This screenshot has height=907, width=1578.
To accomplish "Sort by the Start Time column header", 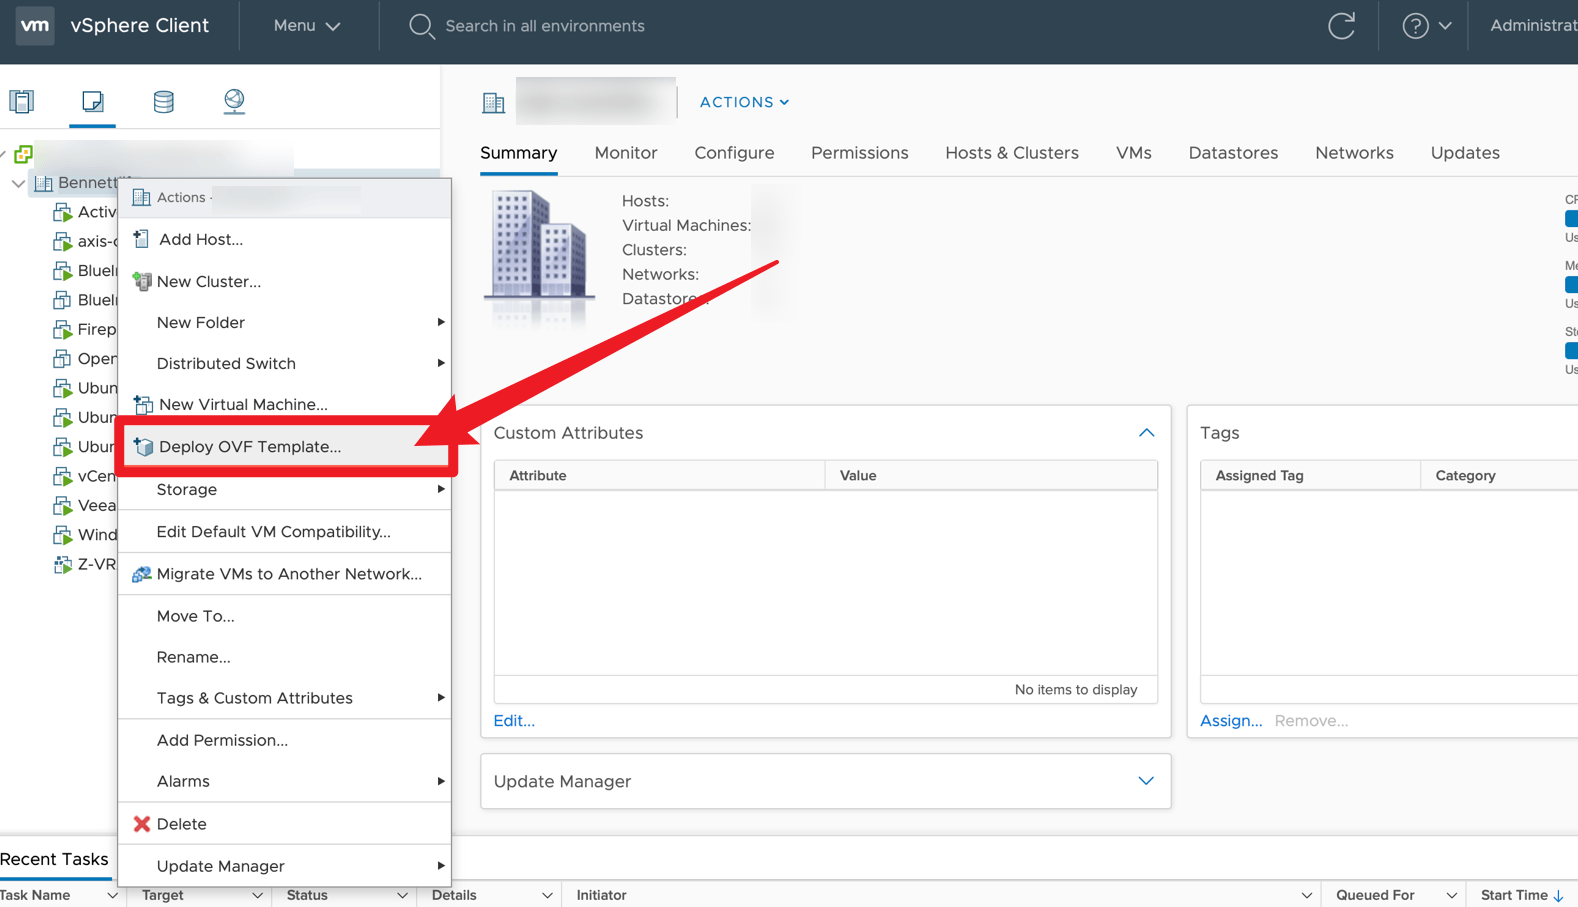I will [1522, 896].
